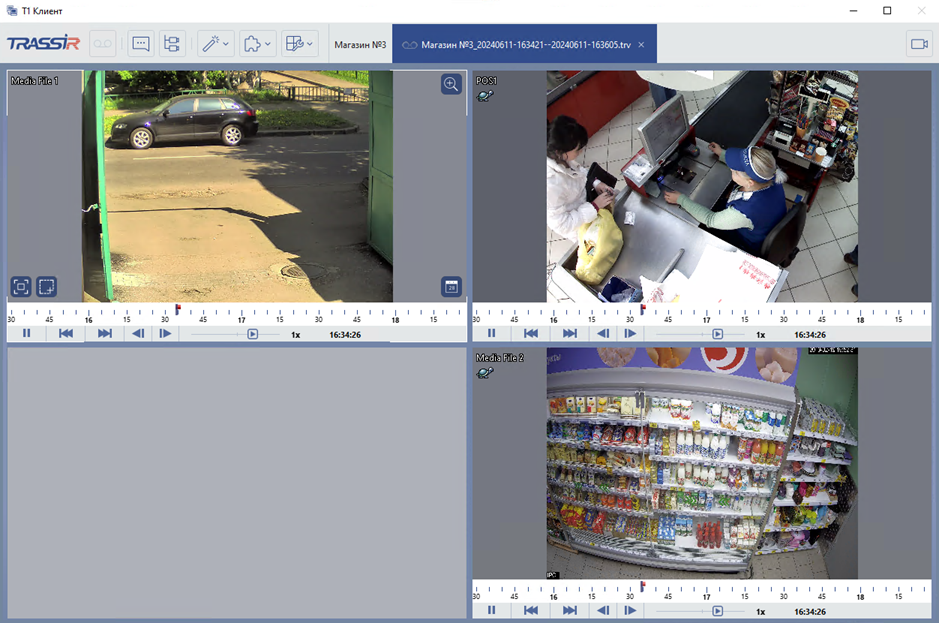The width and height of the screenshot is (939, 623).
Task: Click the camera icon at top right
Action: click(918, 44)
